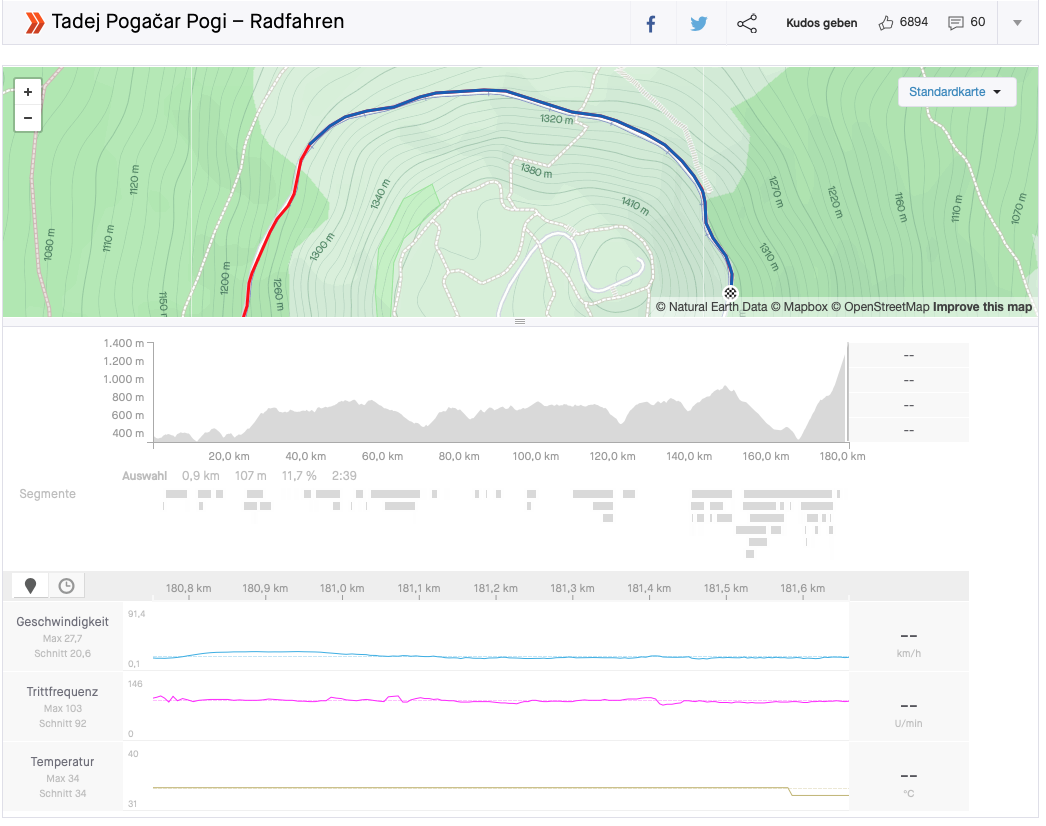1046x826 pixels.
Task: Open the Improve this map link
Action: (982, 307)
